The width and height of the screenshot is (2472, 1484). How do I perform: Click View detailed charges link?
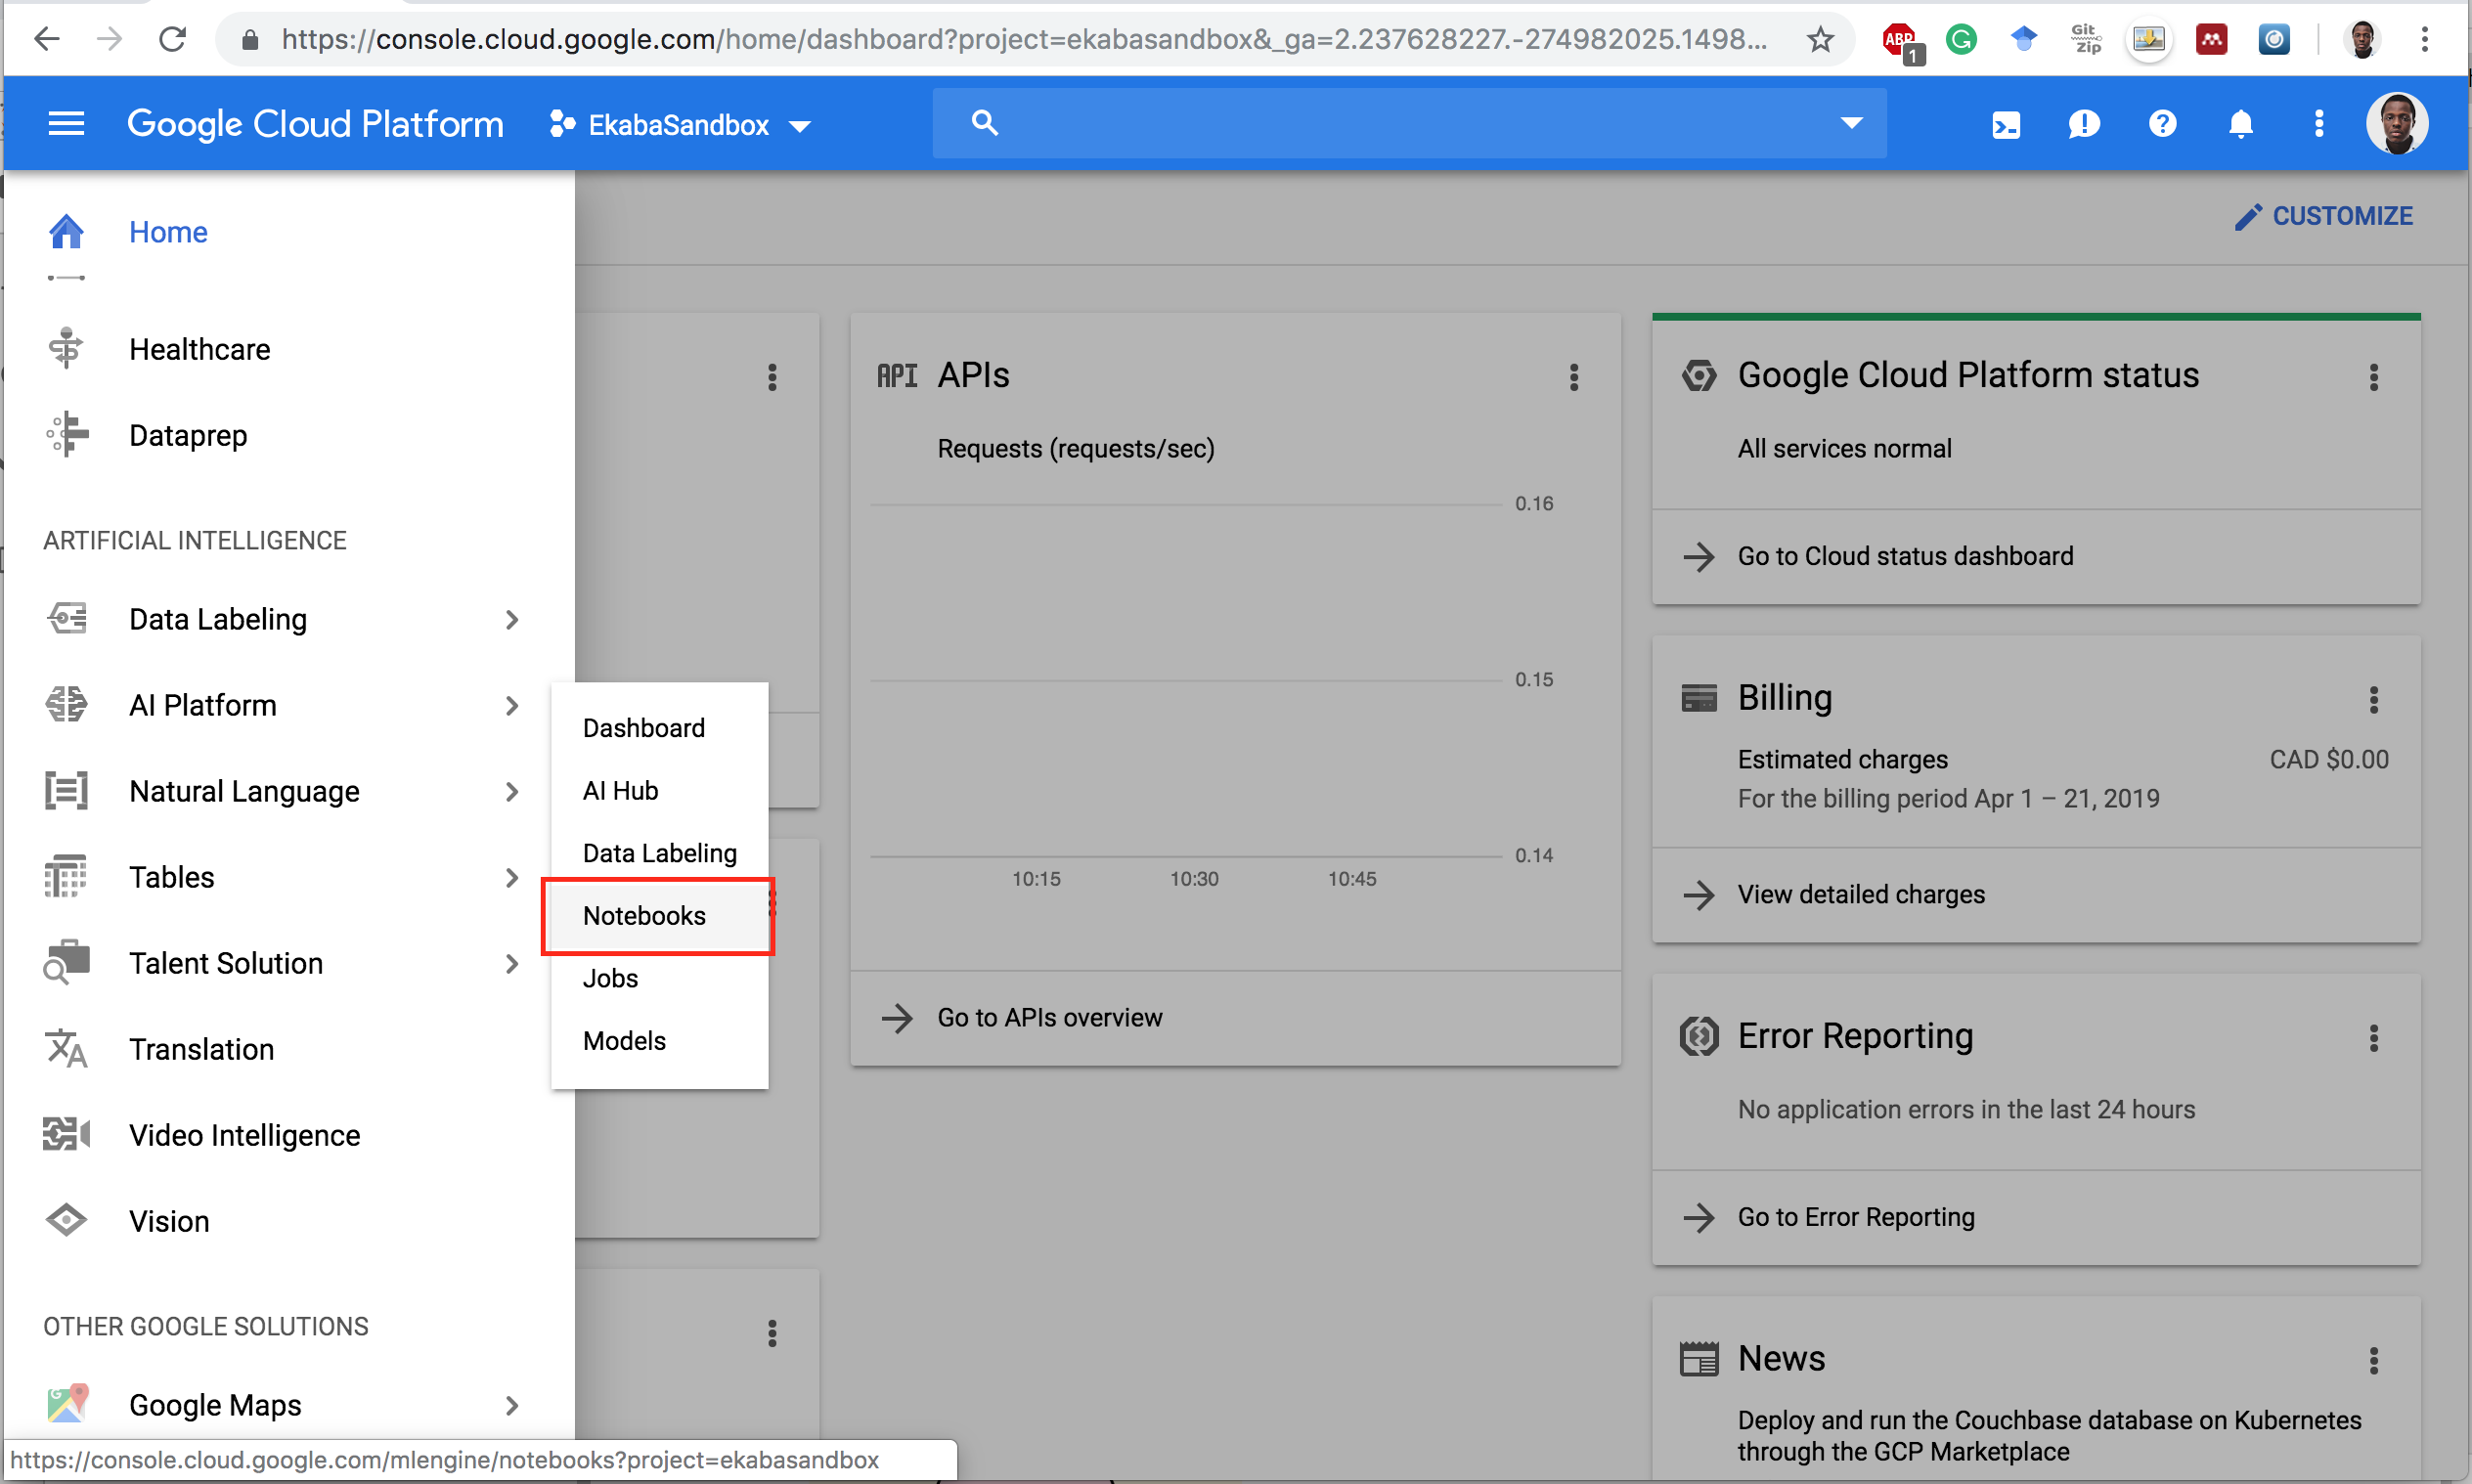(x=1861, y=895)
